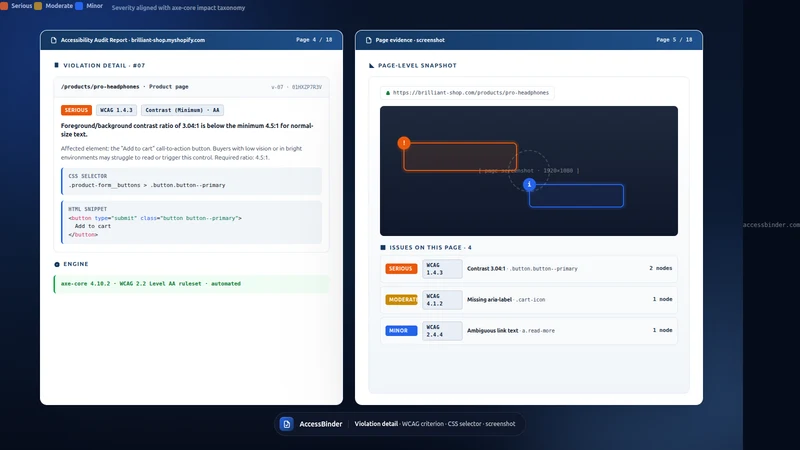The width and height of the screenshot is (800, 450).
Task: Click the SERIOUS badge in issues list
Action: 401,269
